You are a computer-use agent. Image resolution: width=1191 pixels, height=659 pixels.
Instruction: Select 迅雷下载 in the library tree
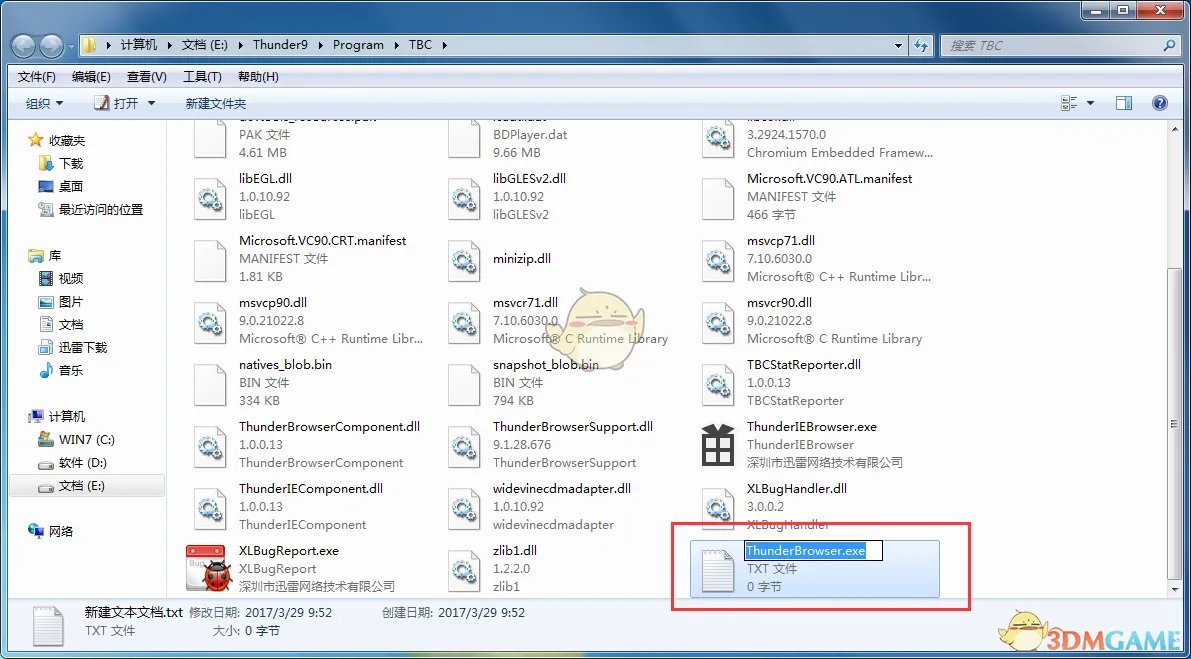pyautogui.click(x=82, y=347)
